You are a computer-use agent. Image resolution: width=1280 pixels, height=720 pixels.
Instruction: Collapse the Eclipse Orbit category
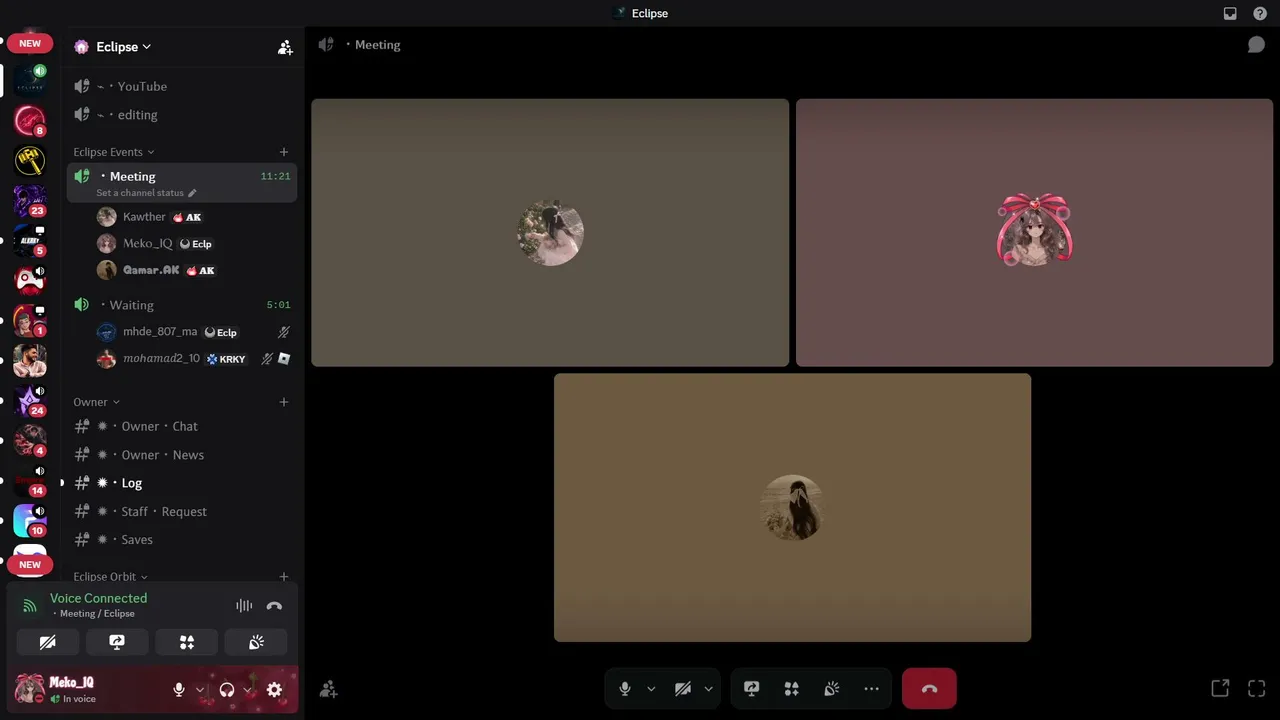[110, 577]
